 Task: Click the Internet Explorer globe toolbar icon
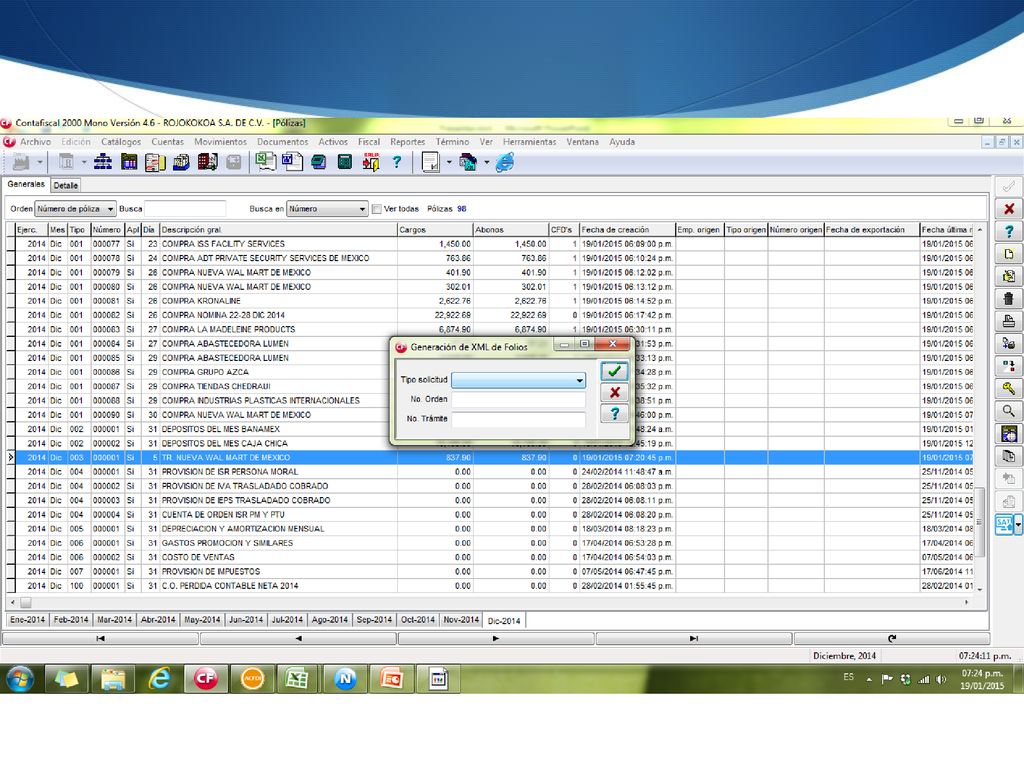coord(505,162)
